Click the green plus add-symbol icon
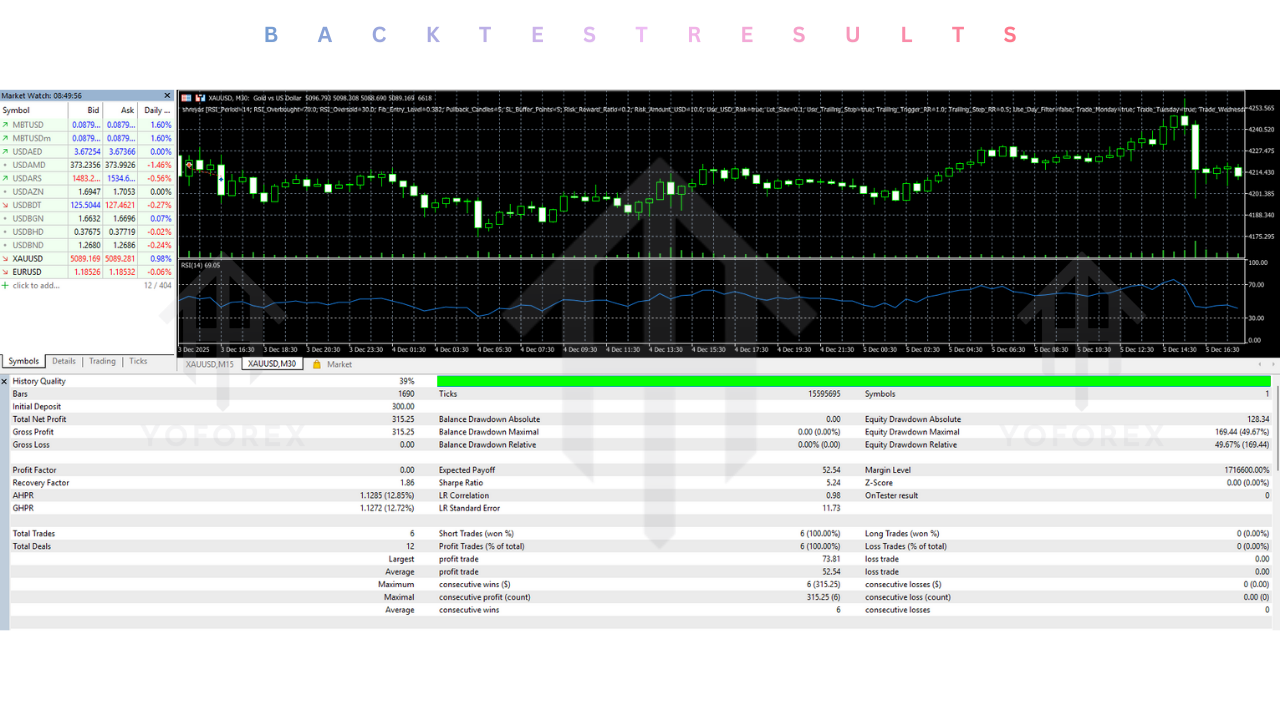The image size is (1280, 720). [x=5, y=286]
